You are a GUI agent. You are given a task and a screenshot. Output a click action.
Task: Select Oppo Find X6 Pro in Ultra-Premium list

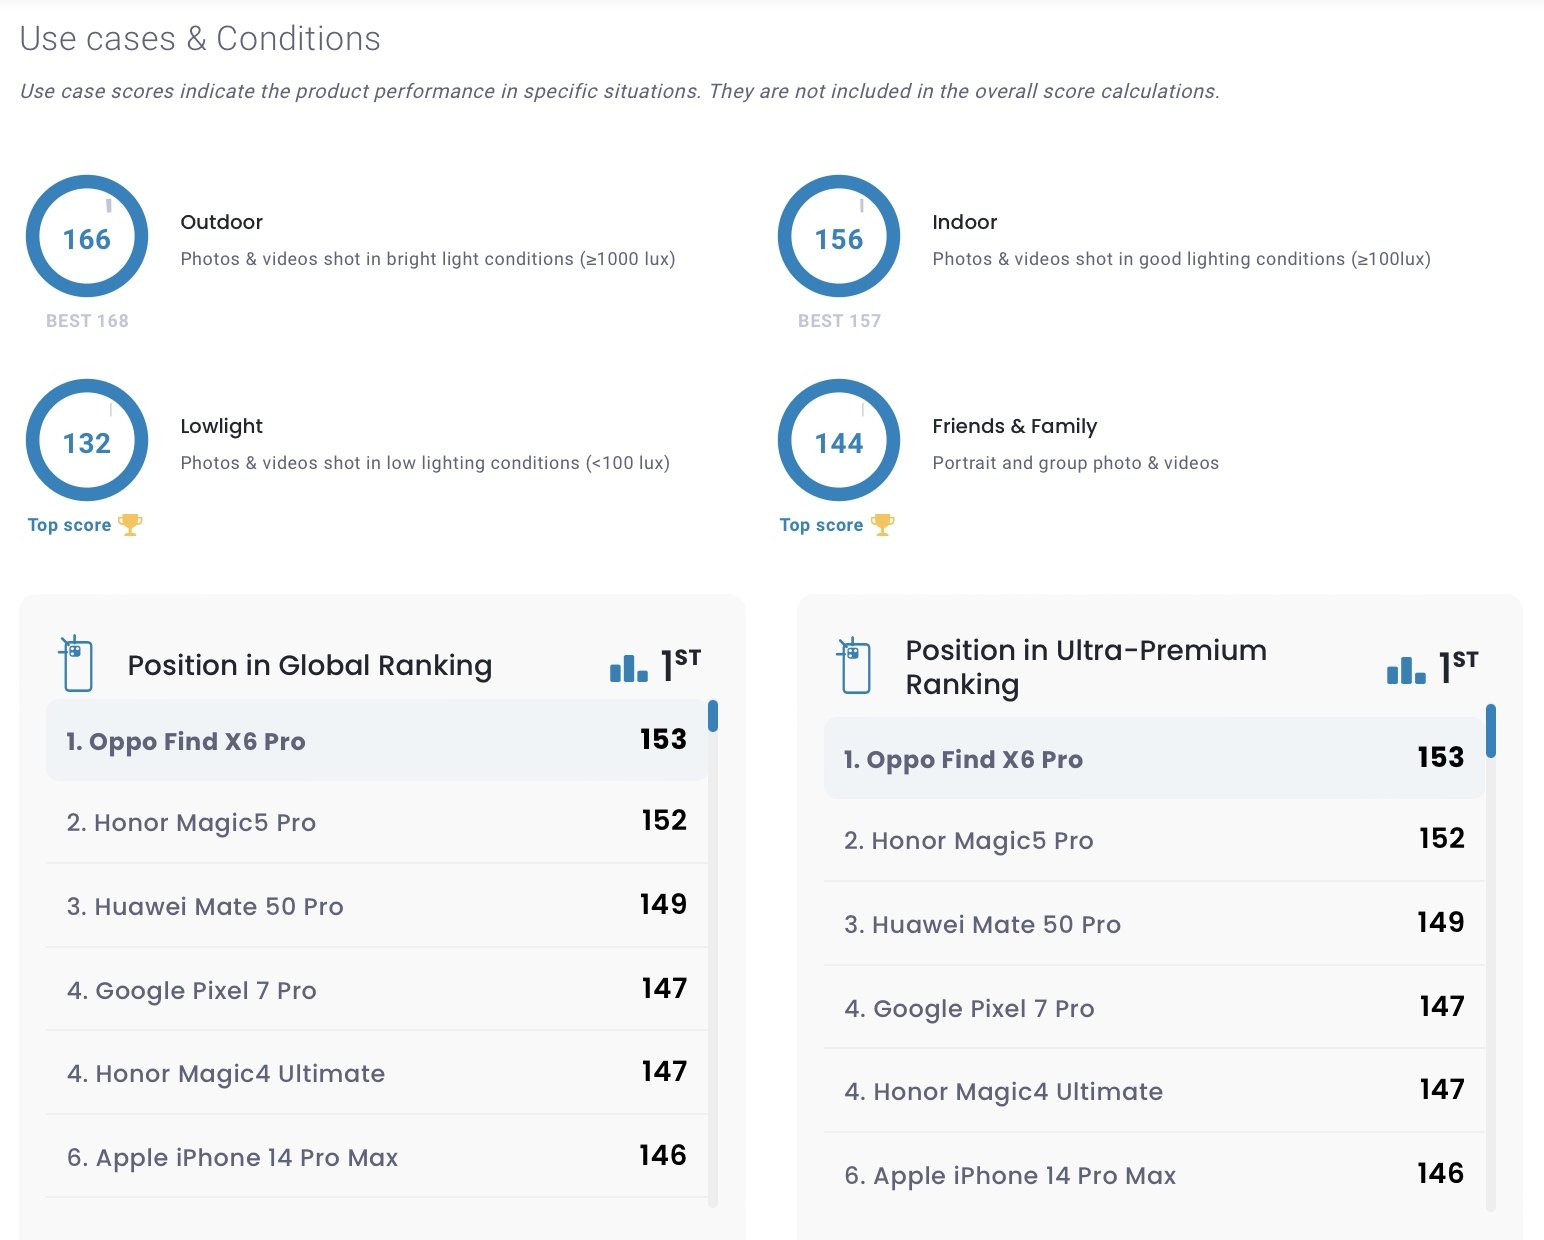[1154, 758]
